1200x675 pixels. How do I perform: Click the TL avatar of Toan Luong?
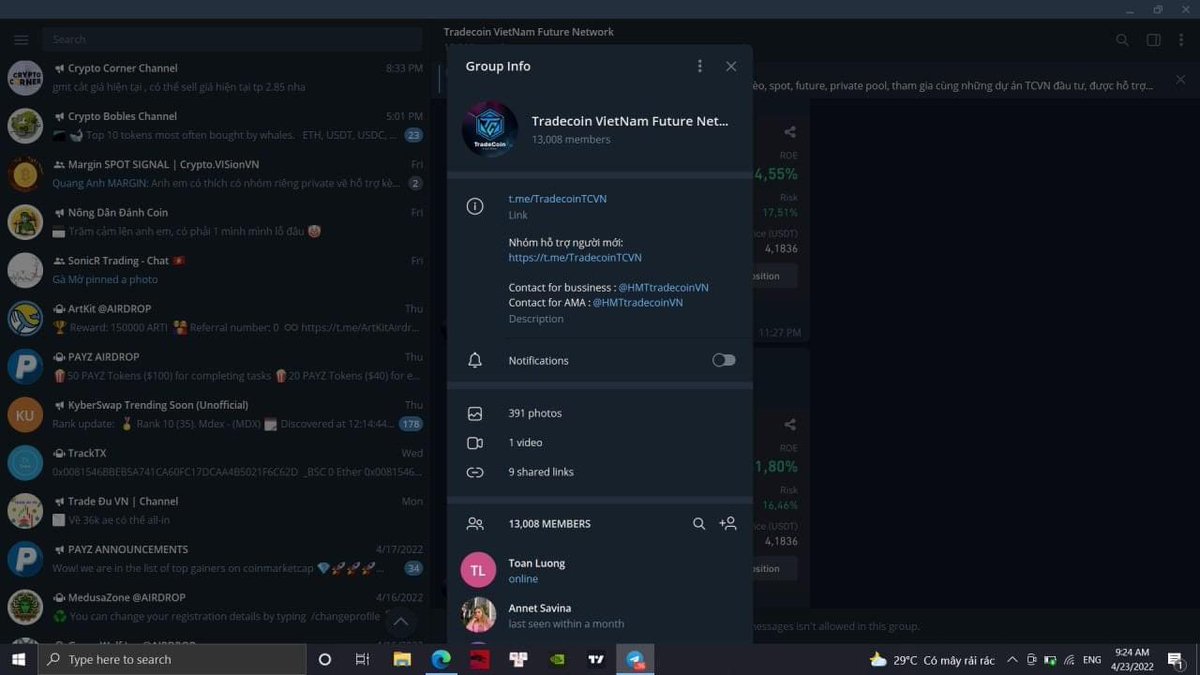478,570
